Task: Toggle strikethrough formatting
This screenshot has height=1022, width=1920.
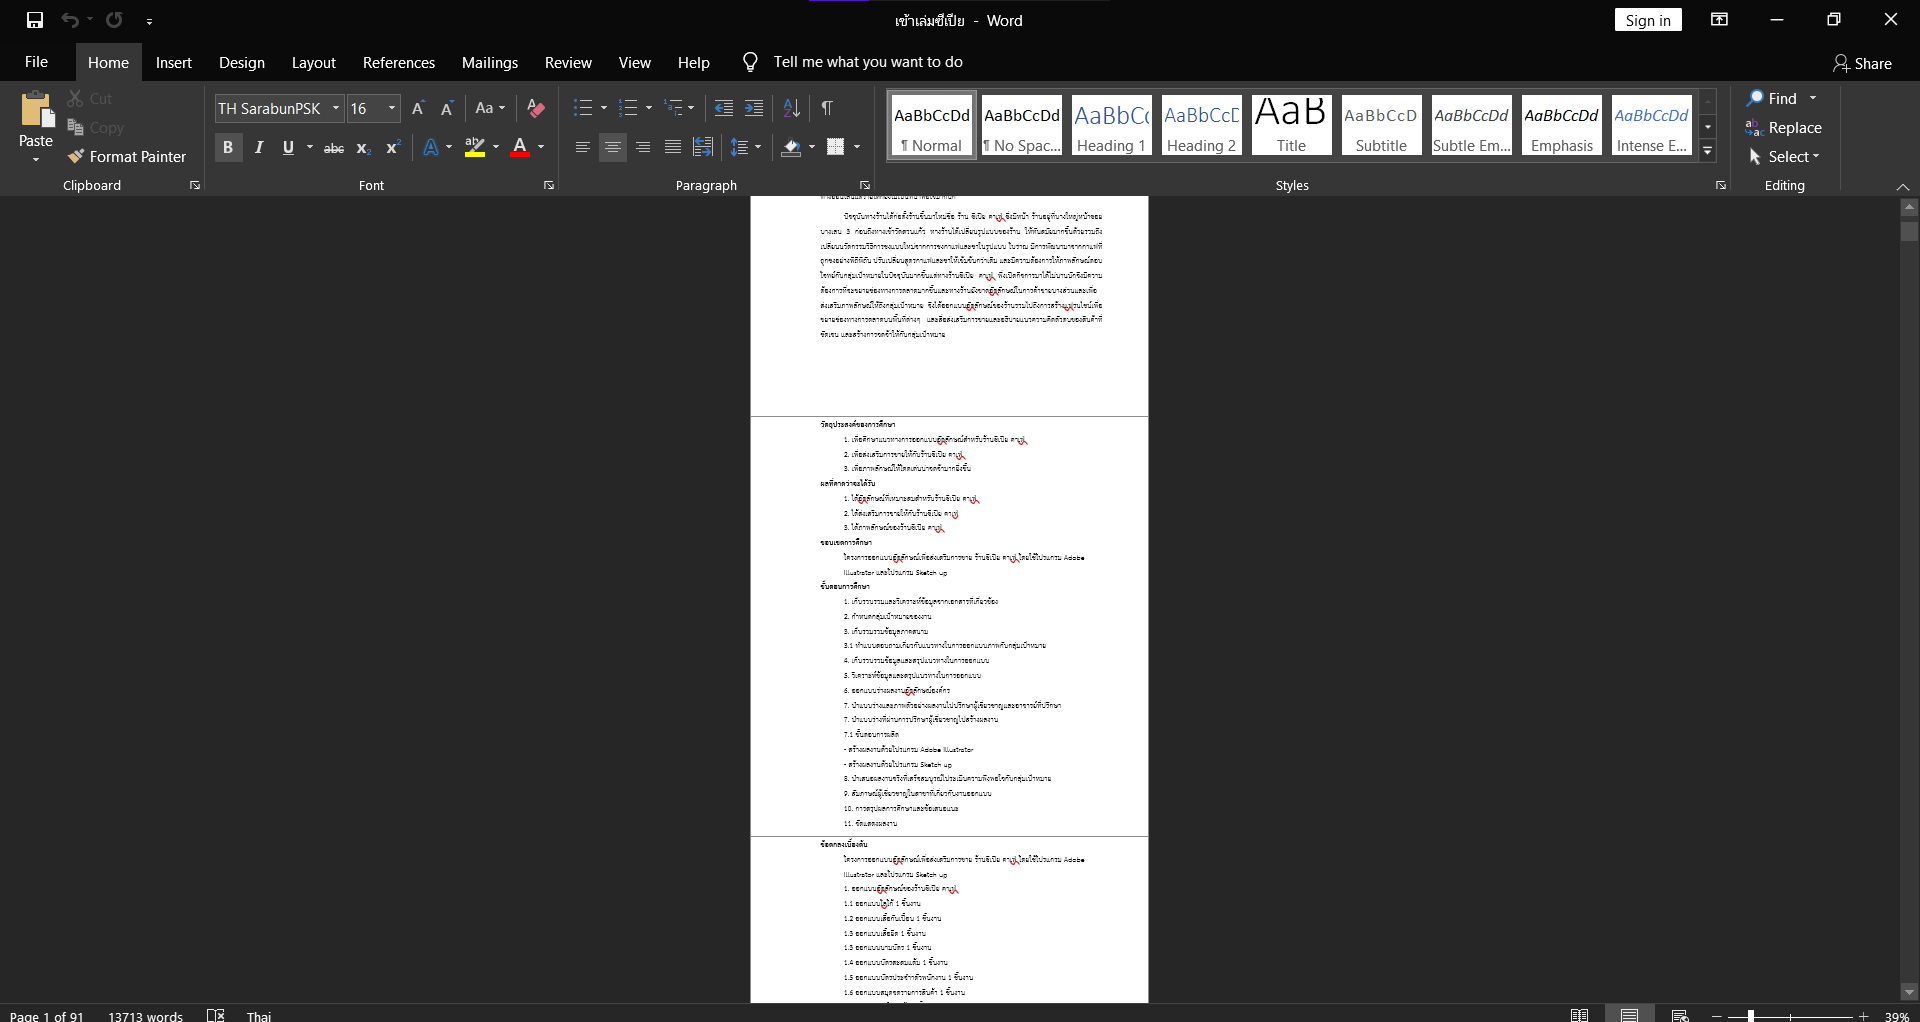Action: point(334,148)
